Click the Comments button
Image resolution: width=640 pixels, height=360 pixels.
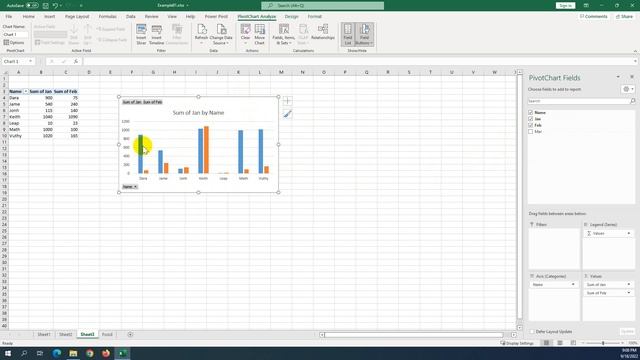click(593, 16)
